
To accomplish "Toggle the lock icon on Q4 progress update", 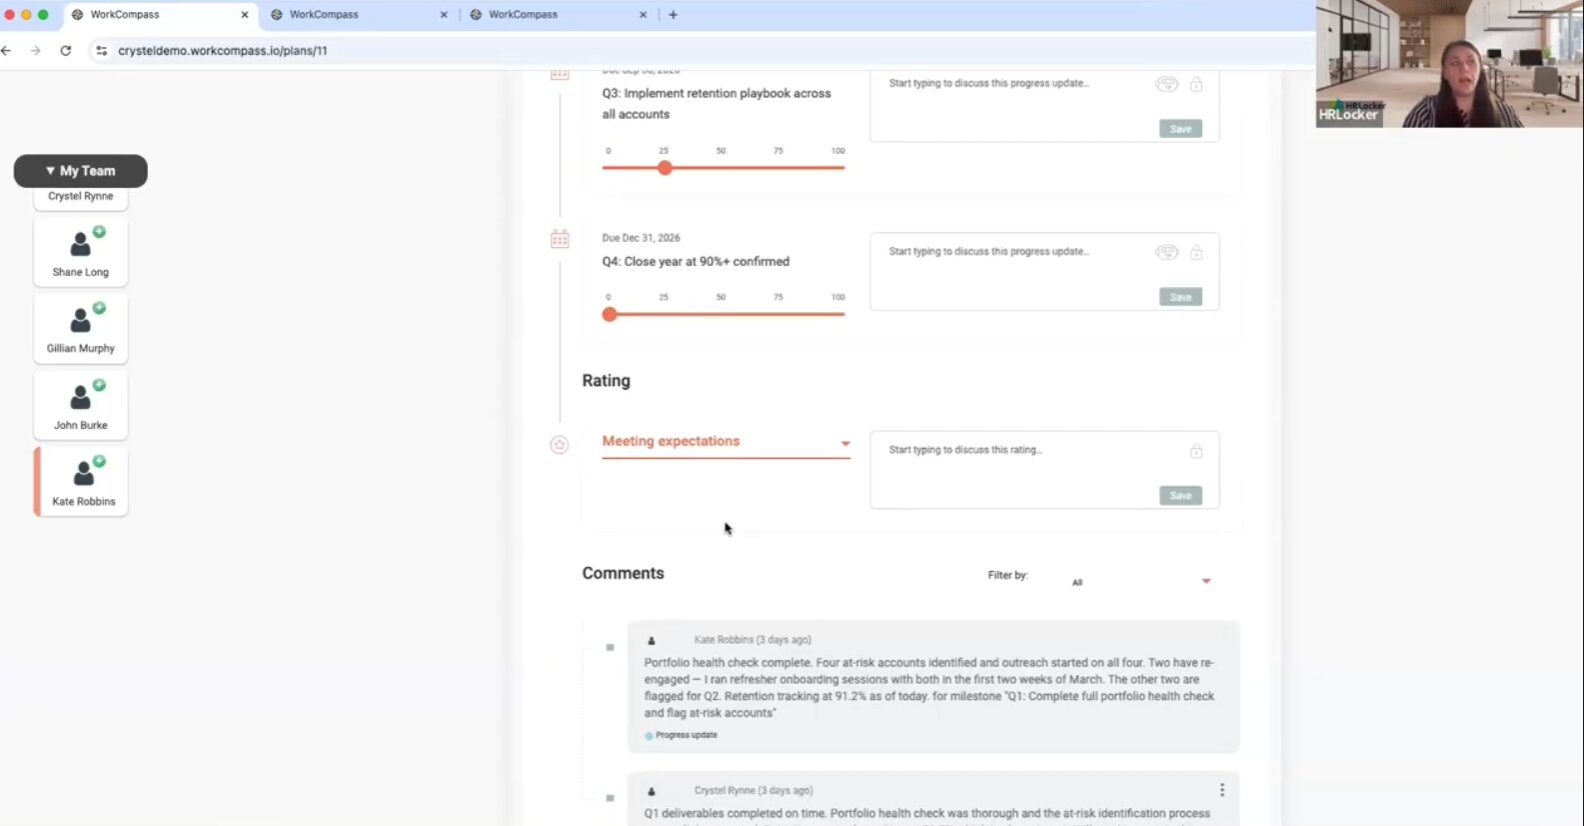I will pos(1196,252).
